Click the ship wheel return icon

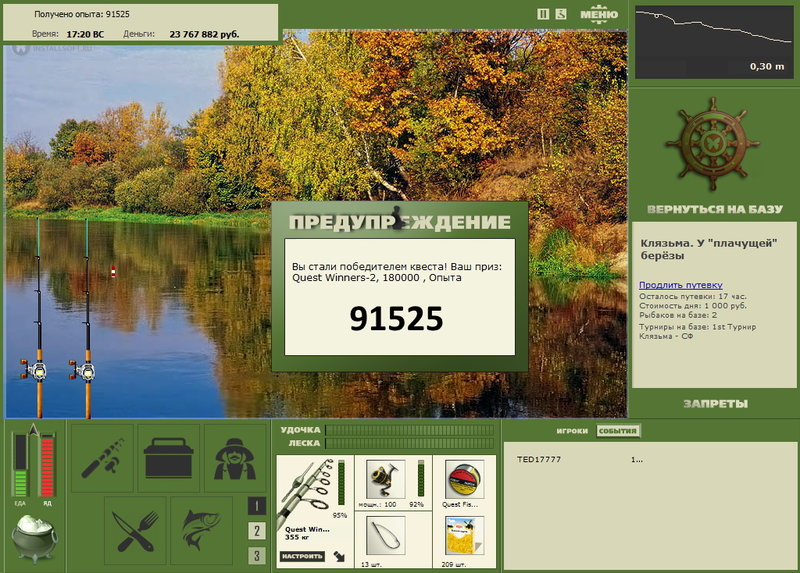tap(712, 145)
